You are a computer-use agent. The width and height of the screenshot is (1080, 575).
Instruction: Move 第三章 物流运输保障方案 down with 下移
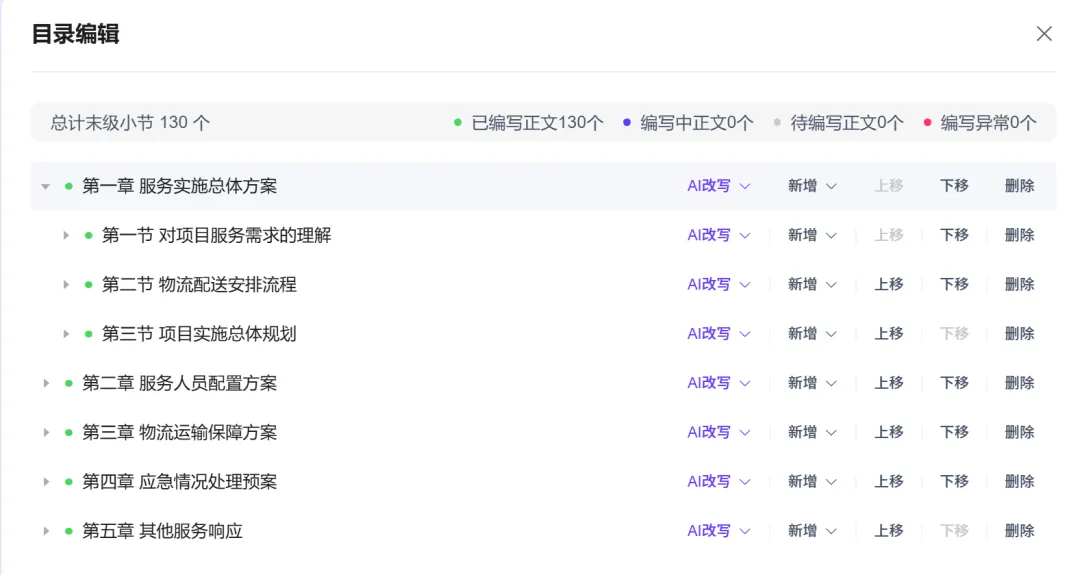click(x=954, y=432)
